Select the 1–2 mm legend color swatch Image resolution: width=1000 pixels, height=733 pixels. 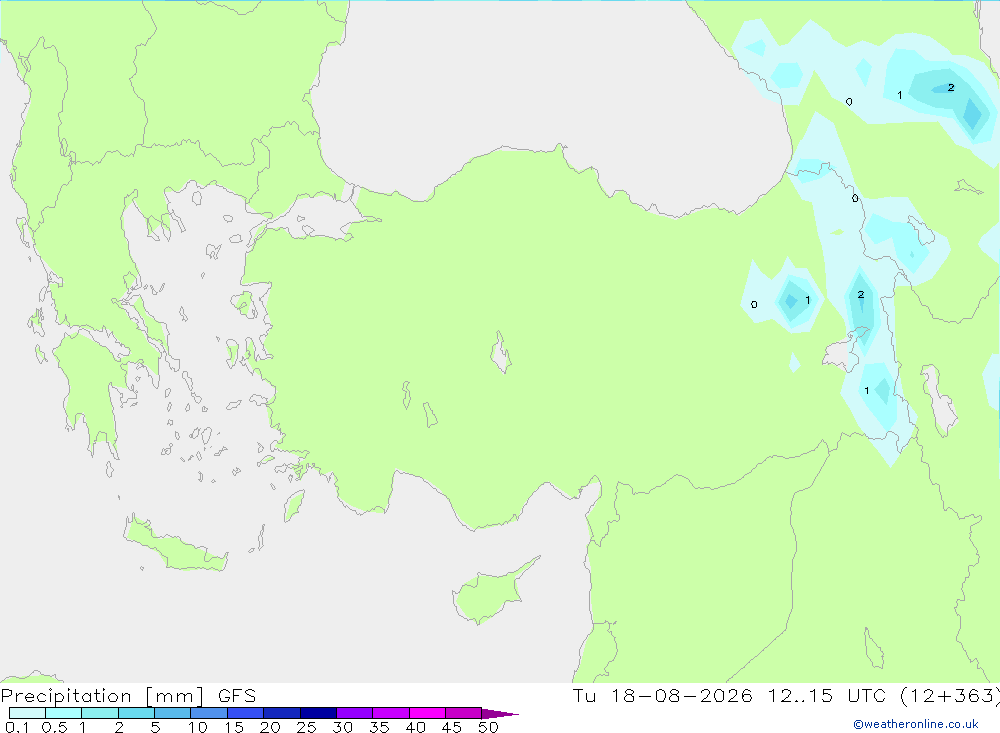[x=100, y=713]
